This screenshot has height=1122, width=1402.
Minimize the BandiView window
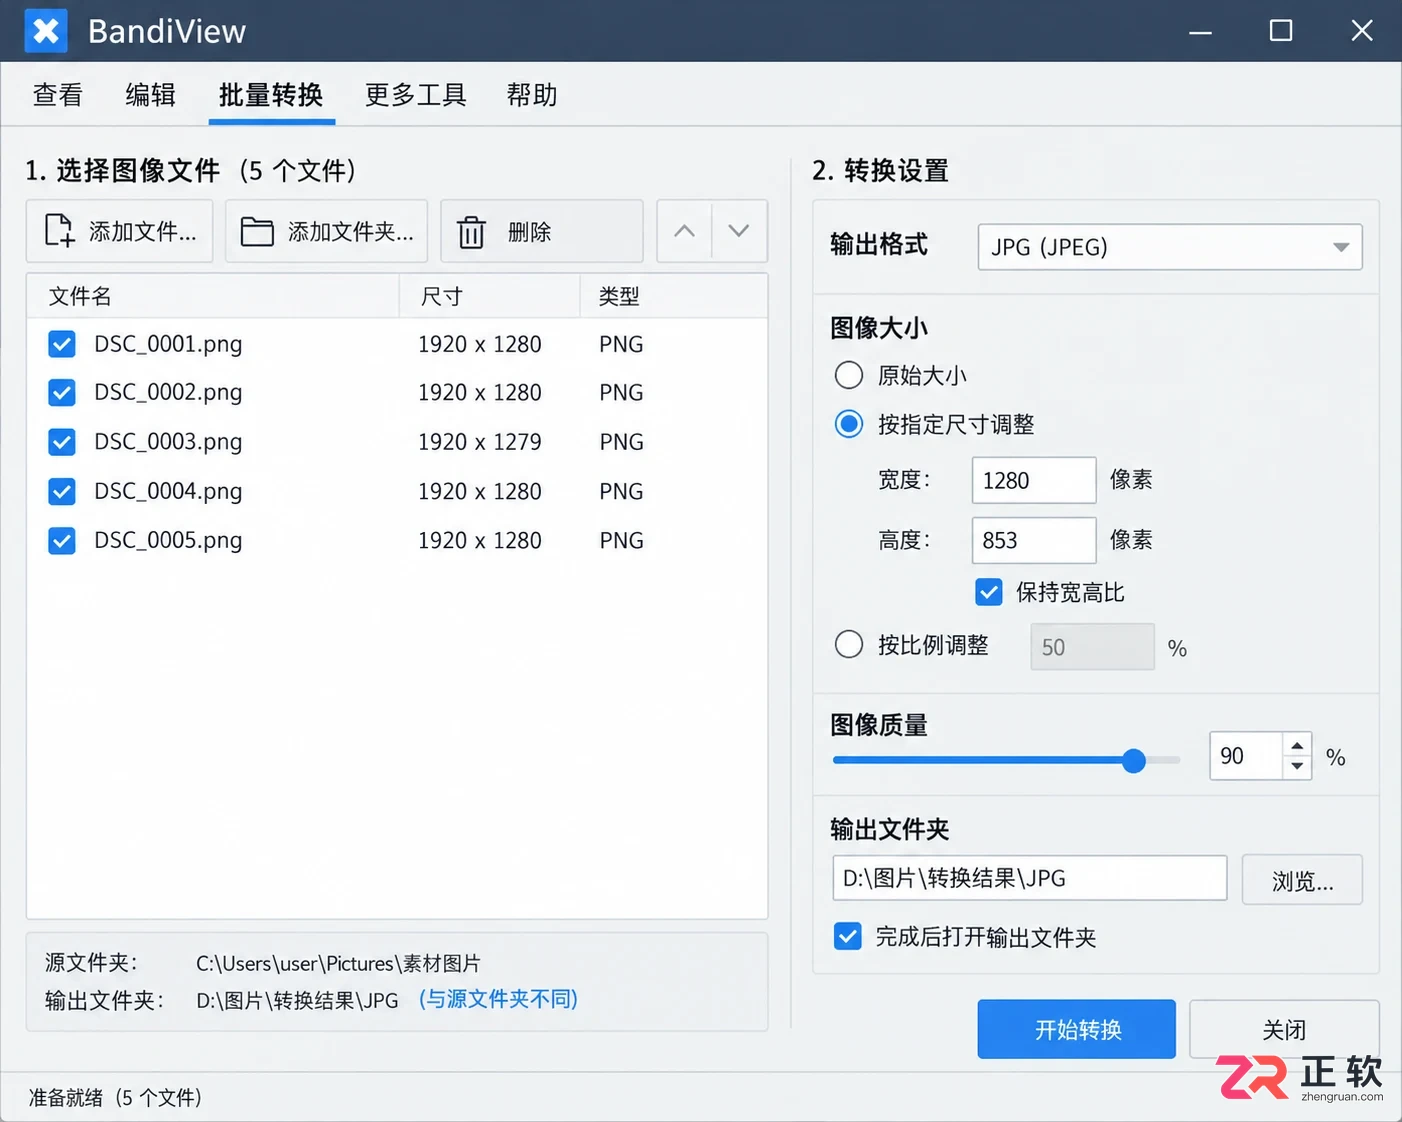[1200, 31]
